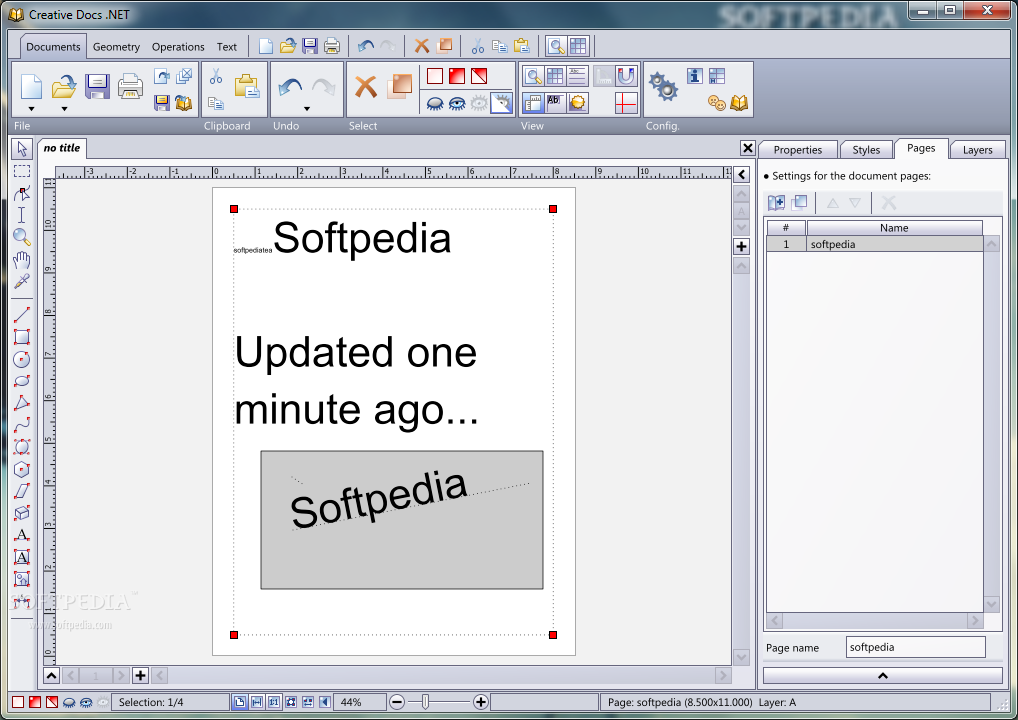Click the plus button beside the page navigator

point(140,676)
